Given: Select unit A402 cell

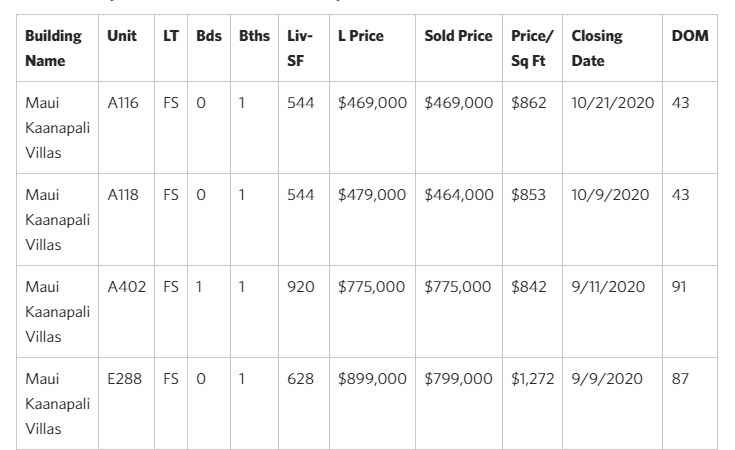Looking at the screenshot, I should pos(126,287).
